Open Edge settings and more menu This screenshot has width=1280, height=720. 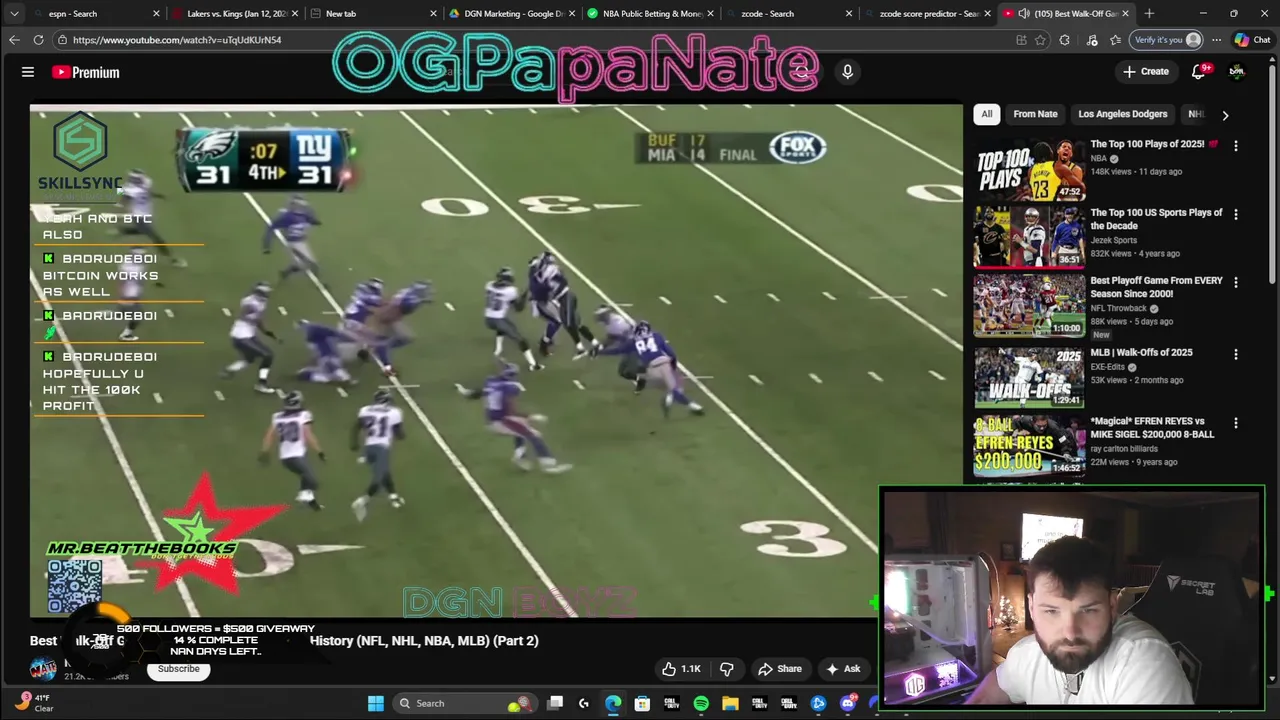pyautogui.click(x=1216, y=40)
